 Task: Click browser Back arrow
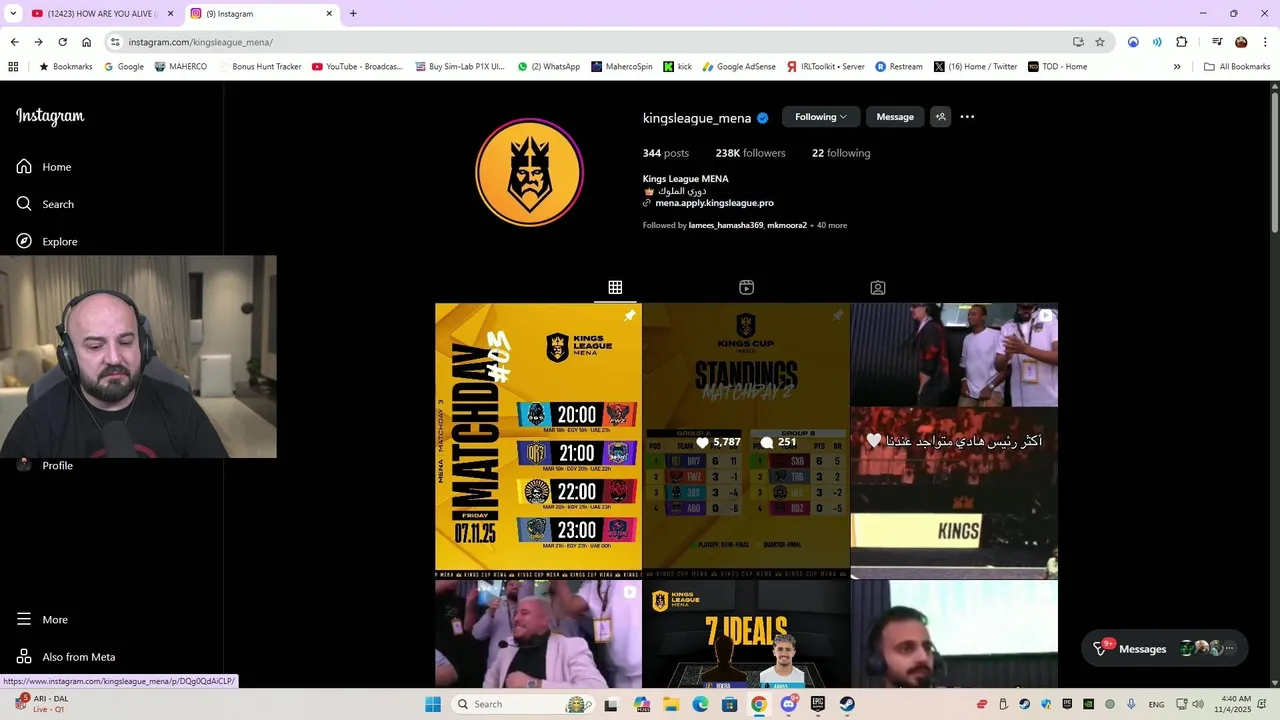[14, 42]
